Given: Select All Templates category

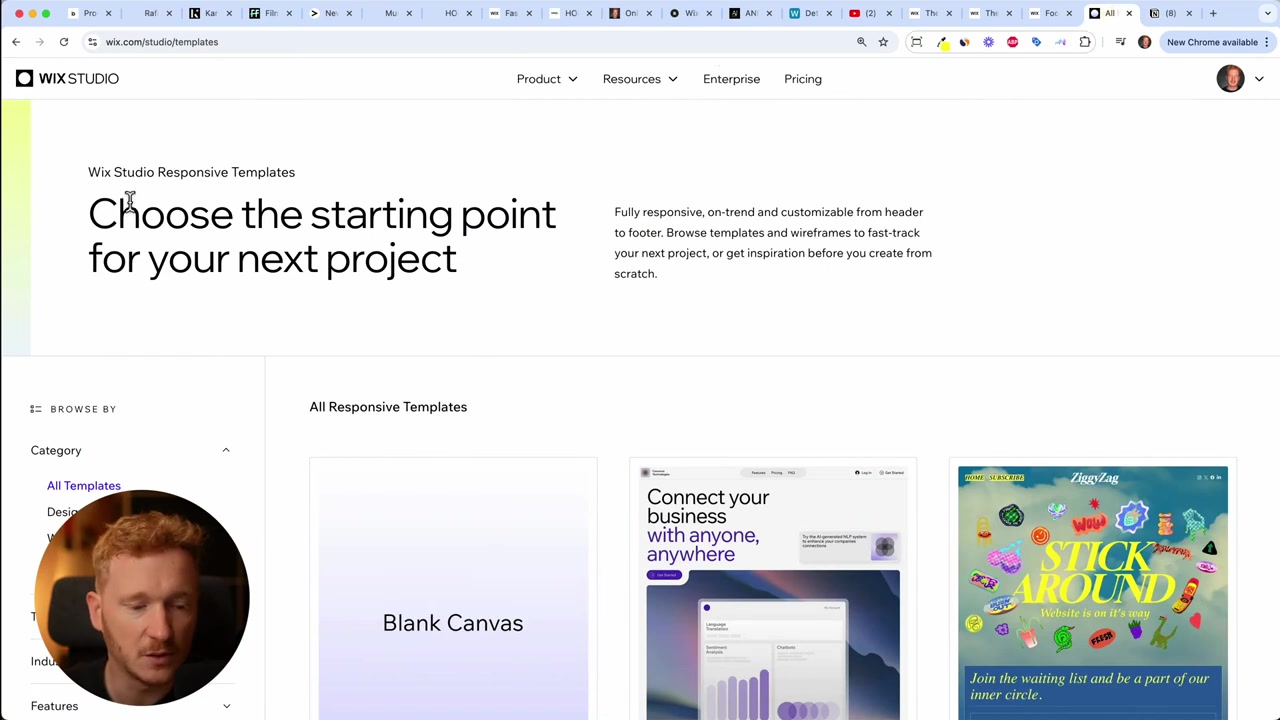Looking at the screenshot, I should (x=83, y=486).
